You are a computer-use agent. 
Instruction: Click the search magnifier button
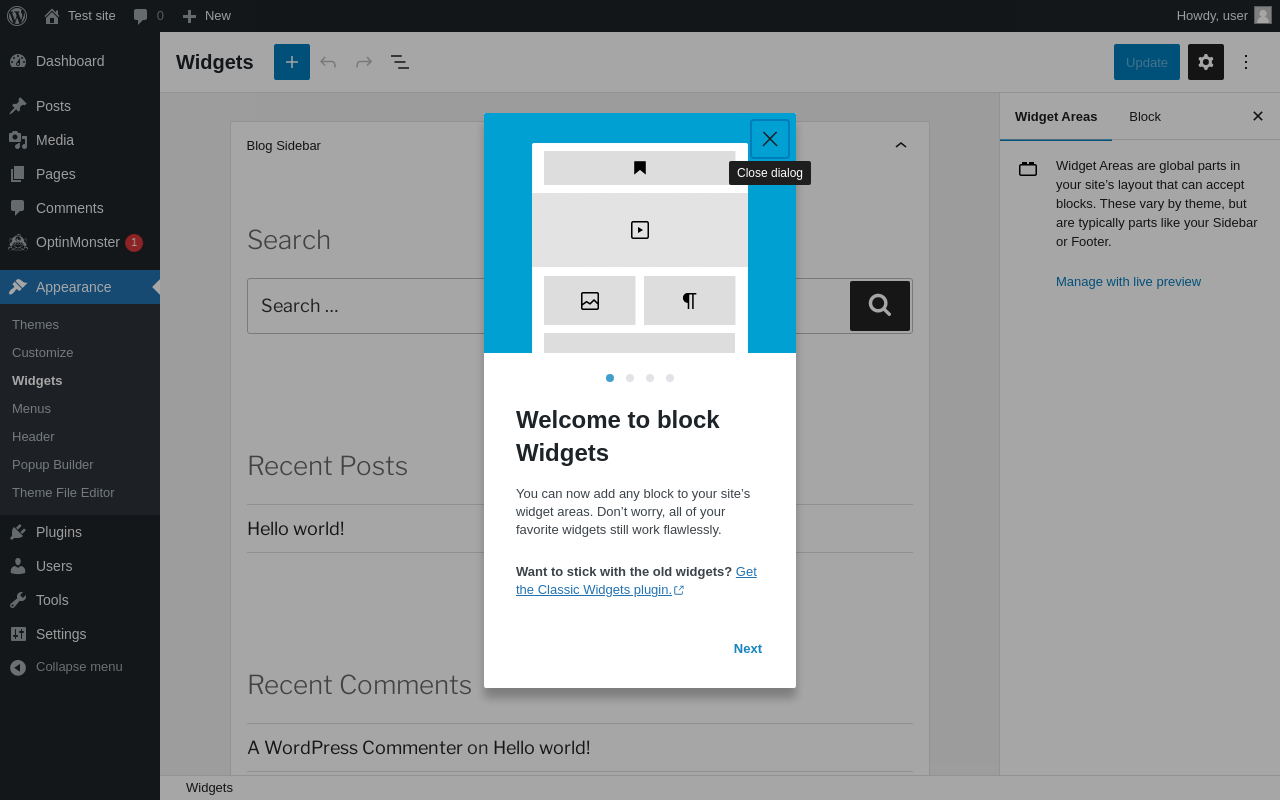[880, 306]
